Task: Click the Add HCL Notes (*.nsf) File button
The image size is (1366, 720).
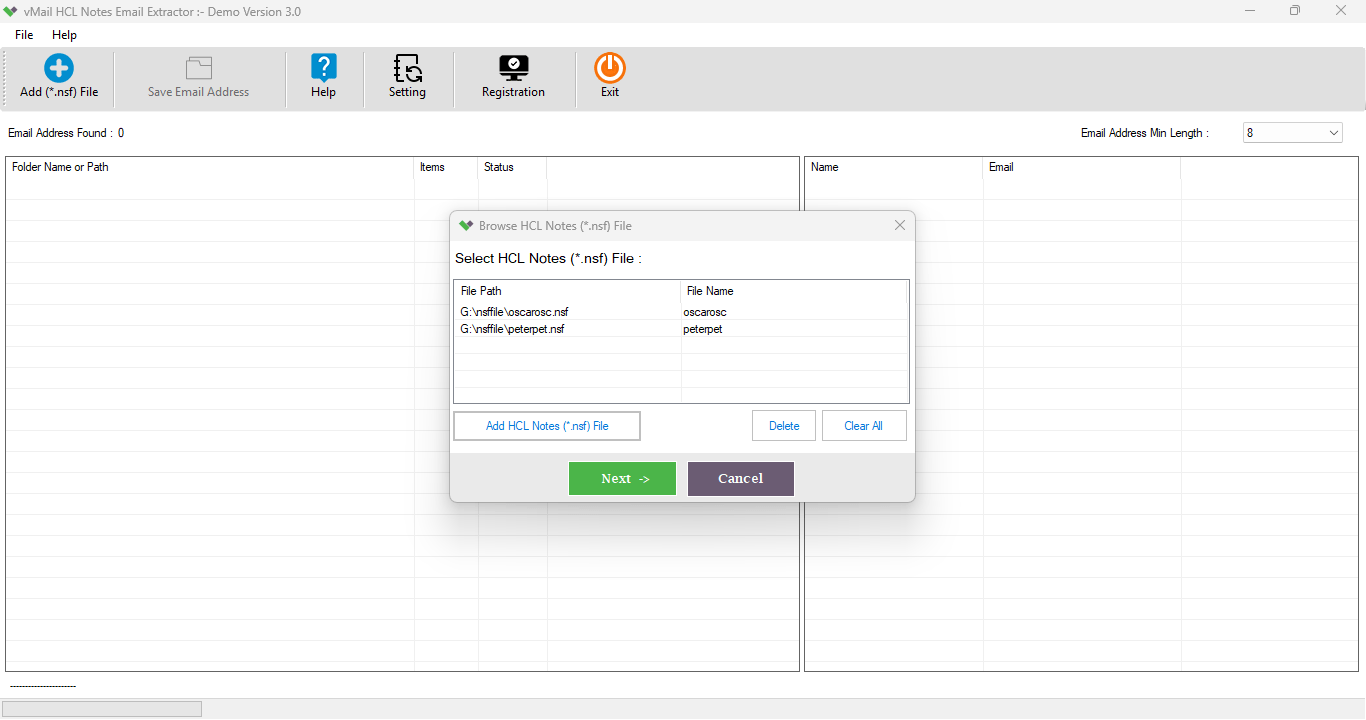Action: click(x=547, y=426)
